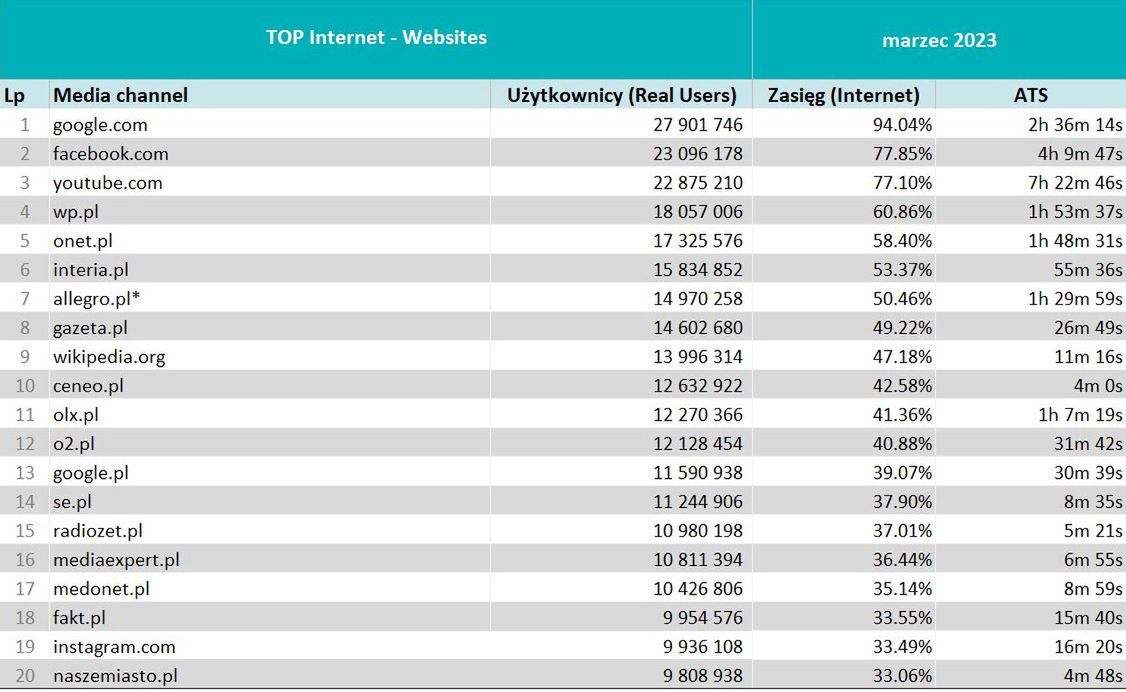Click the google.com row entry
The height and width of the screenshot is (692, 1126).
pyautogui.click(x=100, y=125)
